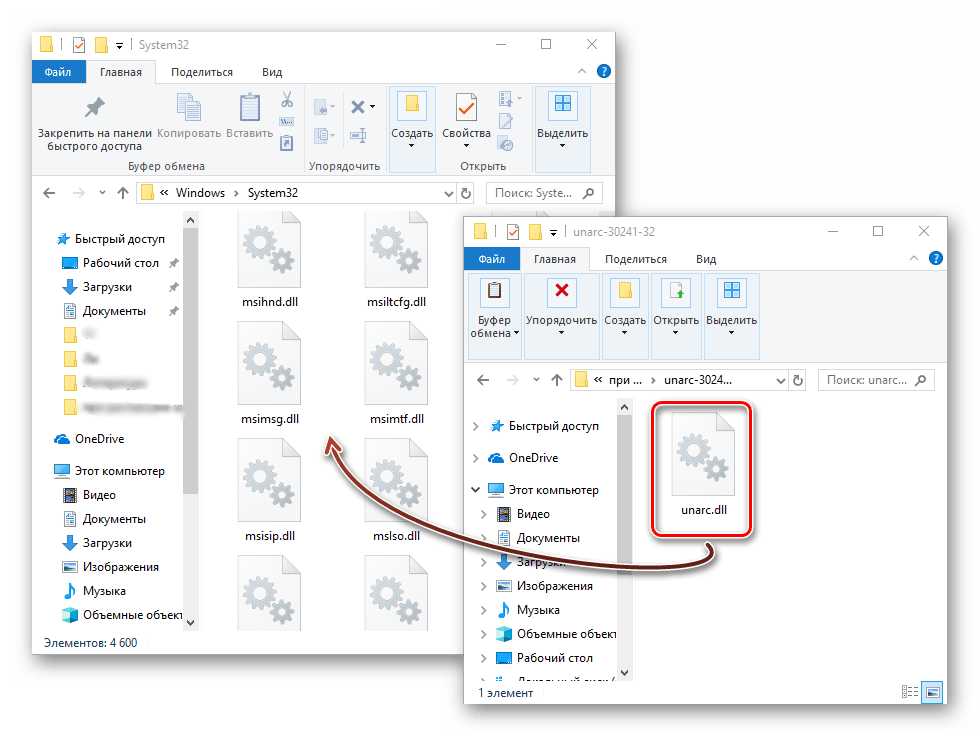Open Файл tab in unarc window
This screenshot has height=736, width=980.
(x=492, y=259)
